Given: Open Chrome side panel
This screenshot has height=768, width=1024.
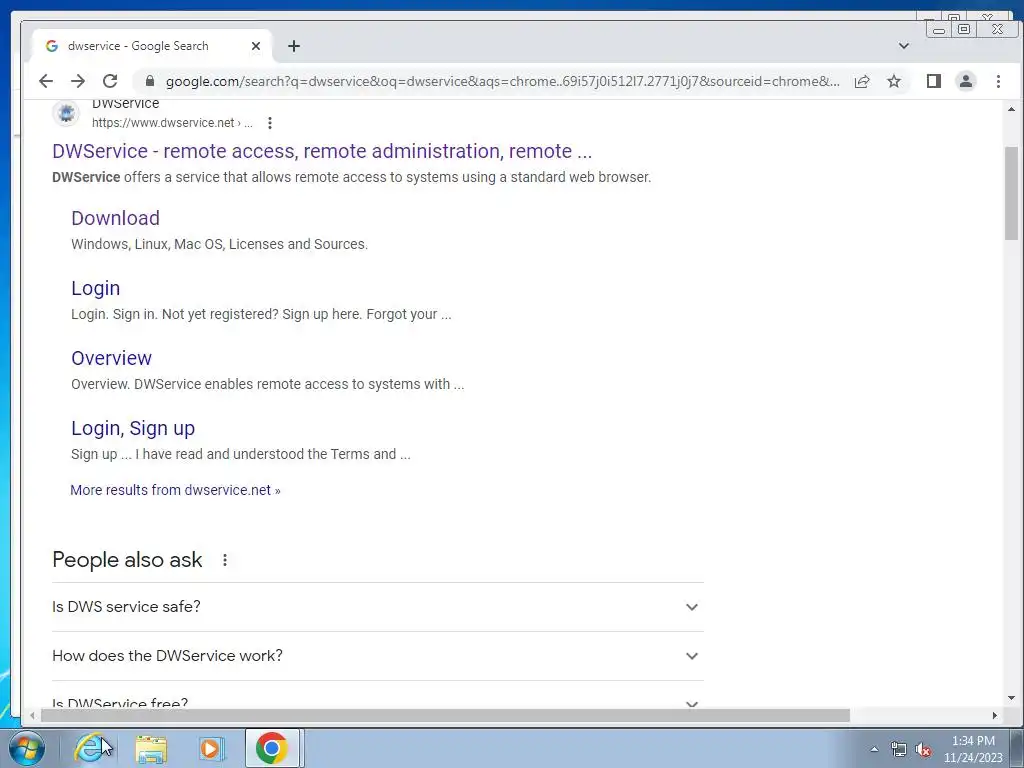Looking at the screenshot, I should [x=934, y=81].
